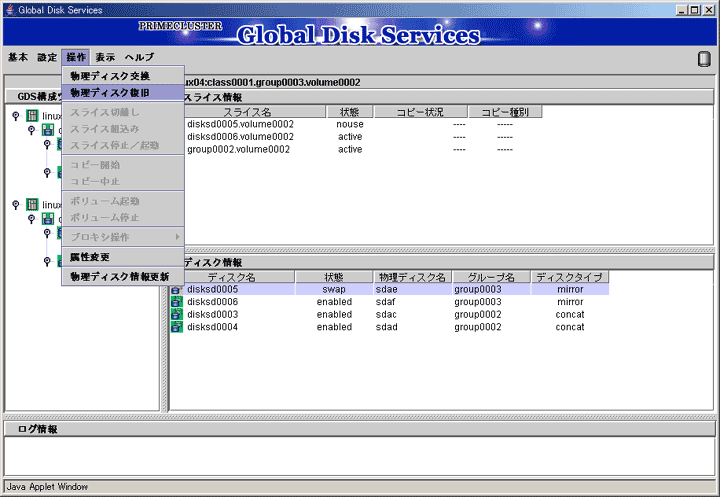Viewport: 720px width, 497px height.
Task: Click disk icon next to disksd0005
Action: 177,290
